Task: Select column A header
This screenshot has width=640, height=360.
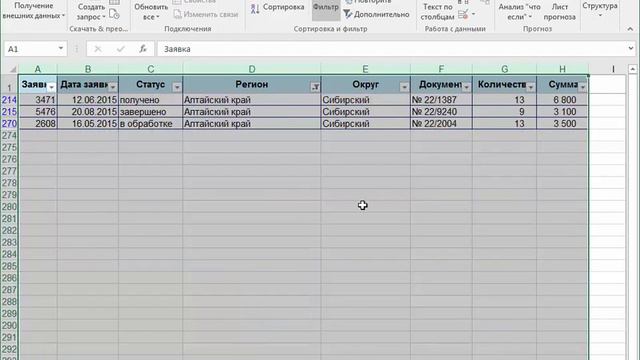Action: pyautogui.click(x=38, y=69)
